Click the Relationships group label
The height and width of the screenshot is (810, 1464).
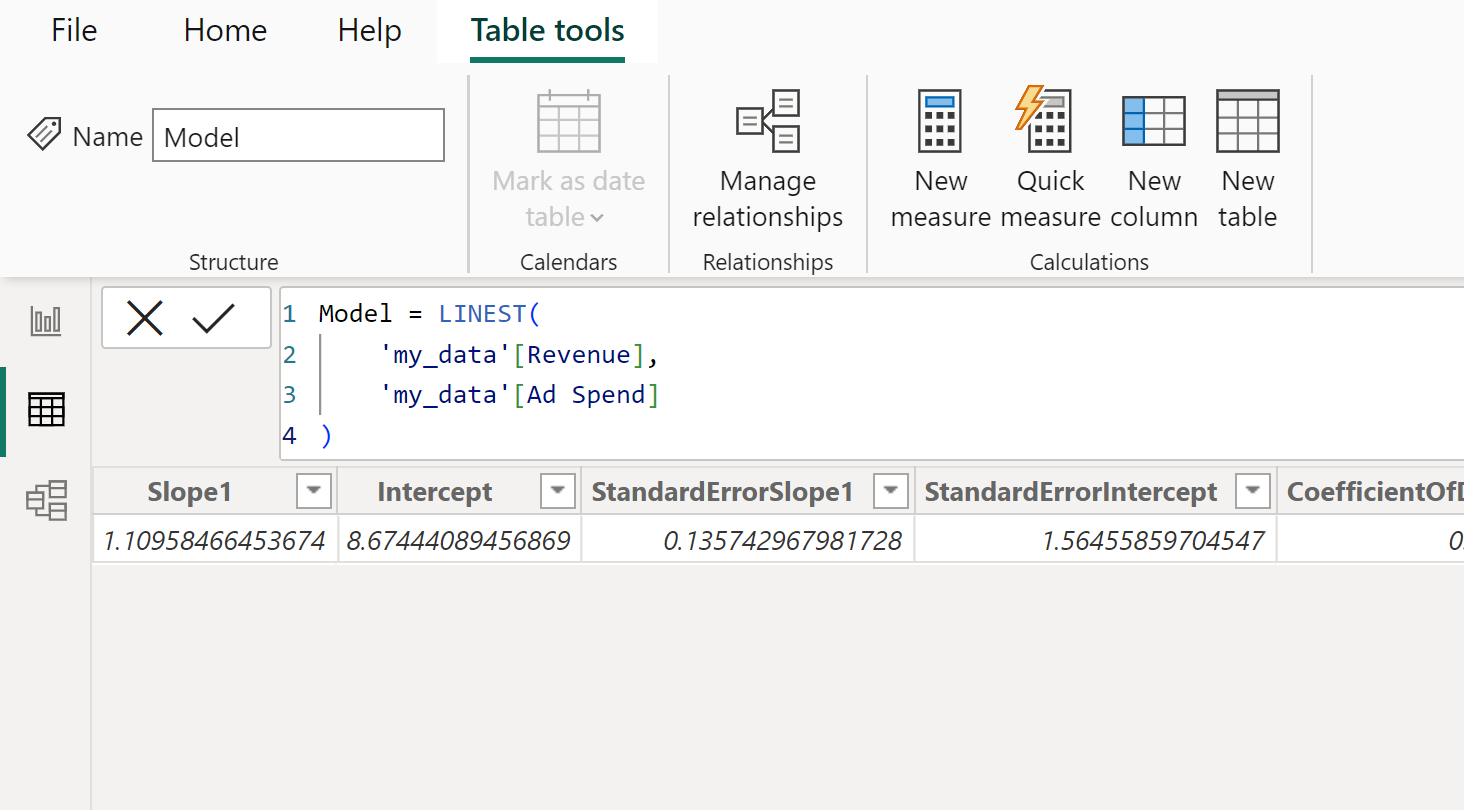(768, 262)
